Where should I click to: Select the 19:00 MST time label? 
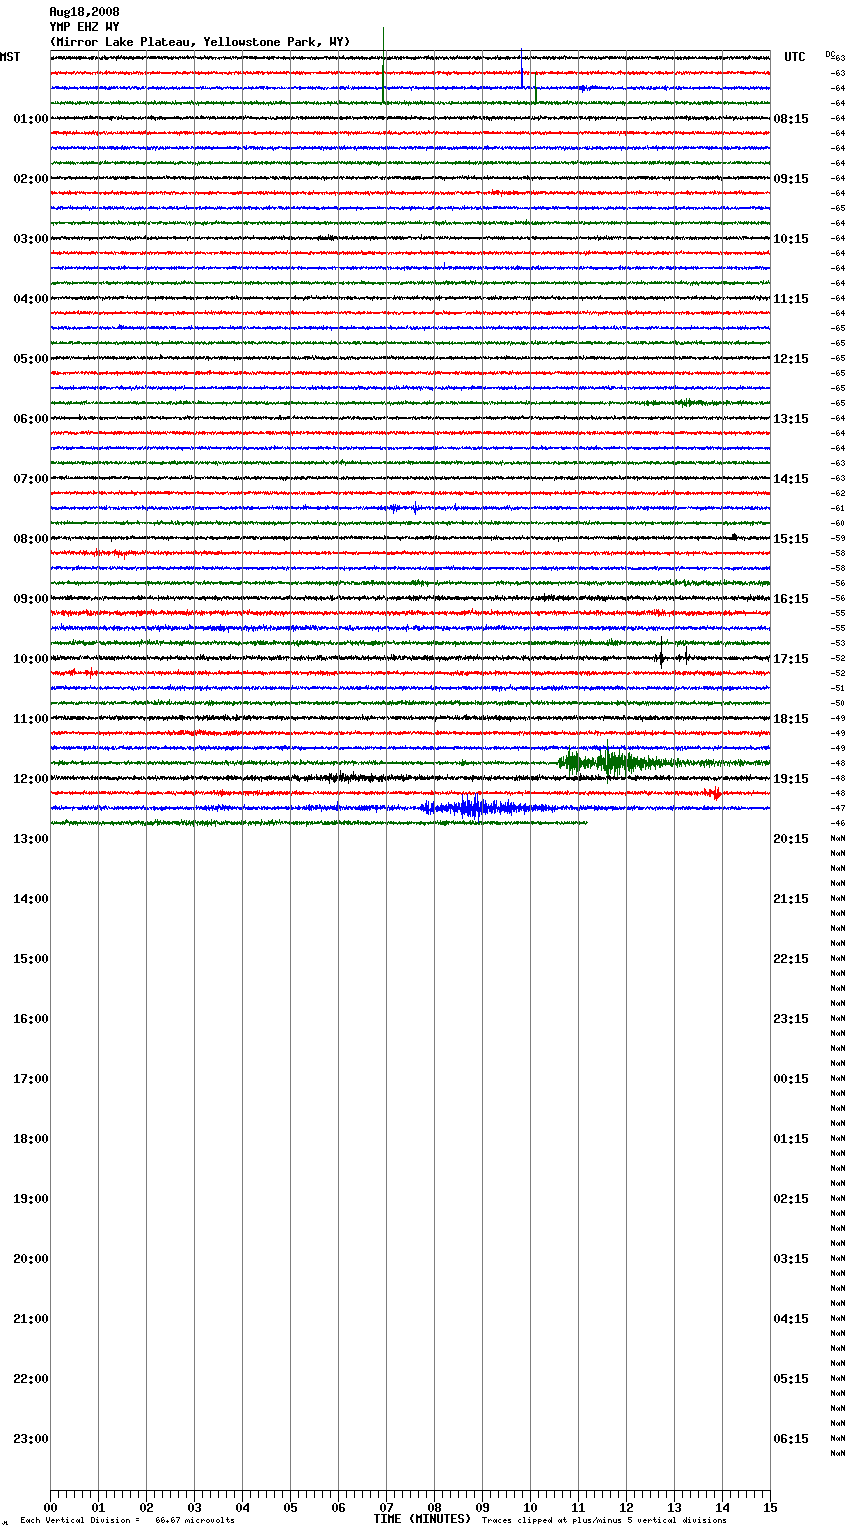(x=31, y=1199)
